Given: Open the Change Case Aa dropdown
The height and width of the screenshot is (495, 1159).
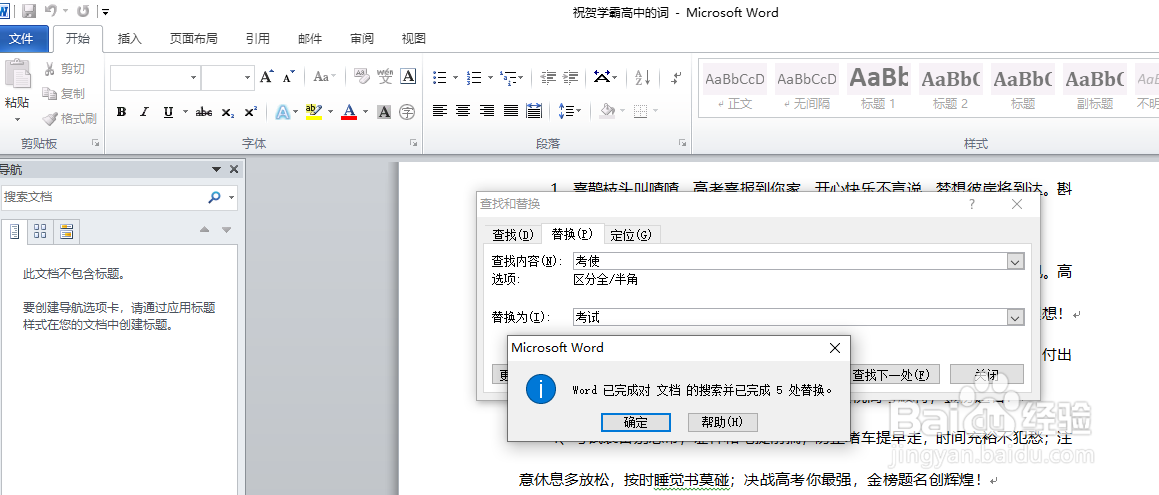Looking at the screenshot, I should pyautogui.click(x=324, y=77).
